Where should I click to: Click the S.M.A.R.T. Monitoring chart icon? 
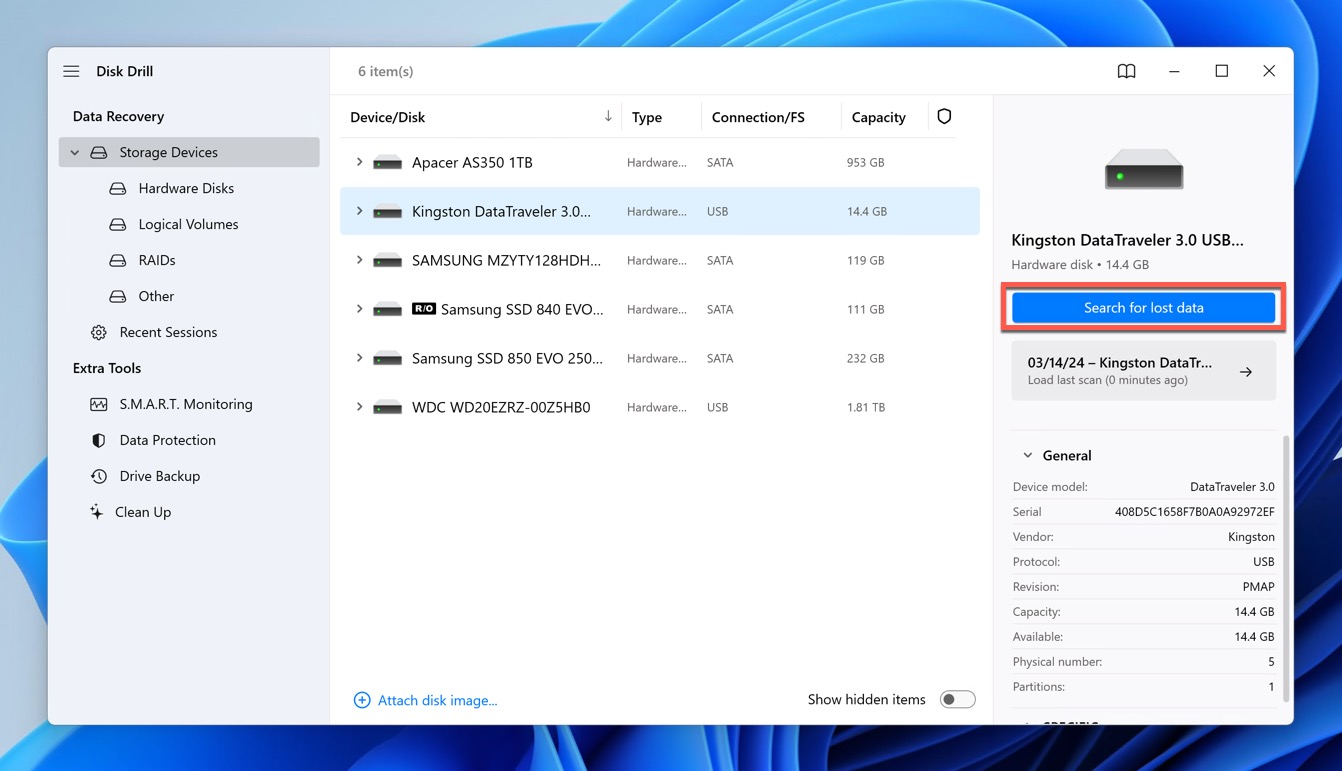98,404
